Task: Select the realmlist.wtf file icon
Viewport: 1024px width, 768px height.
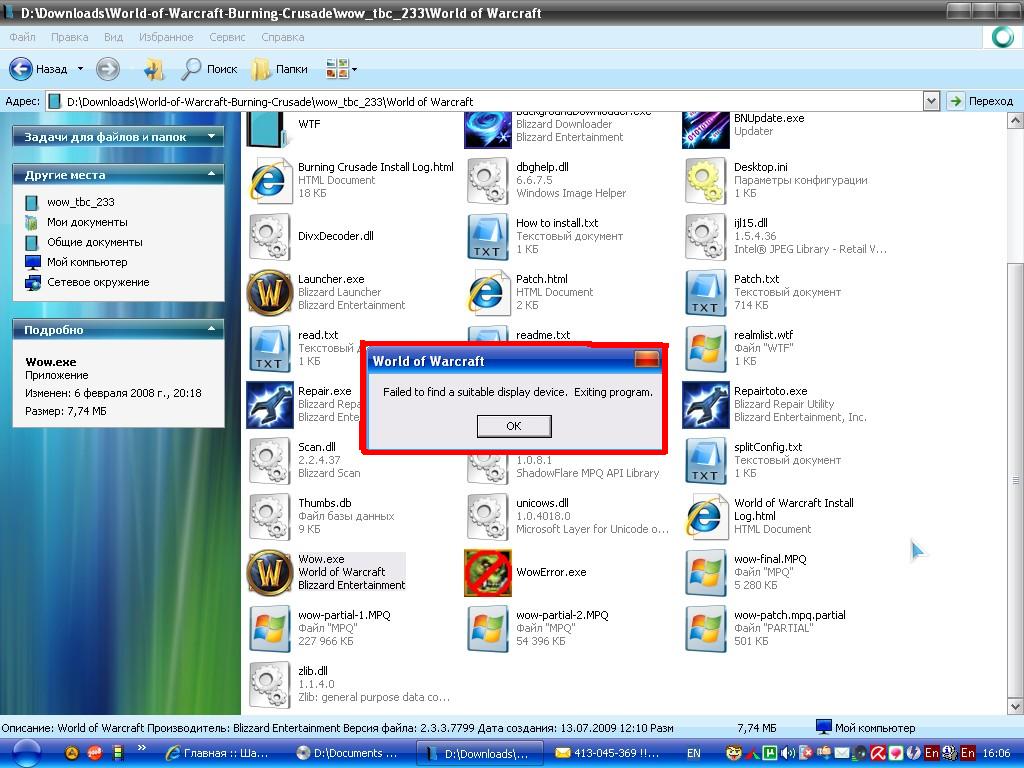Action: point(705,348)
